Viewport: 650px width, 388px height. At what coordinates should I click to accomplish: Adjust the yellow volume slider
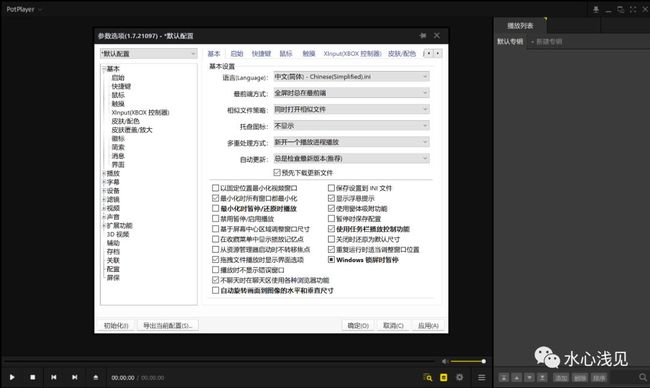[x=467, y=361]
